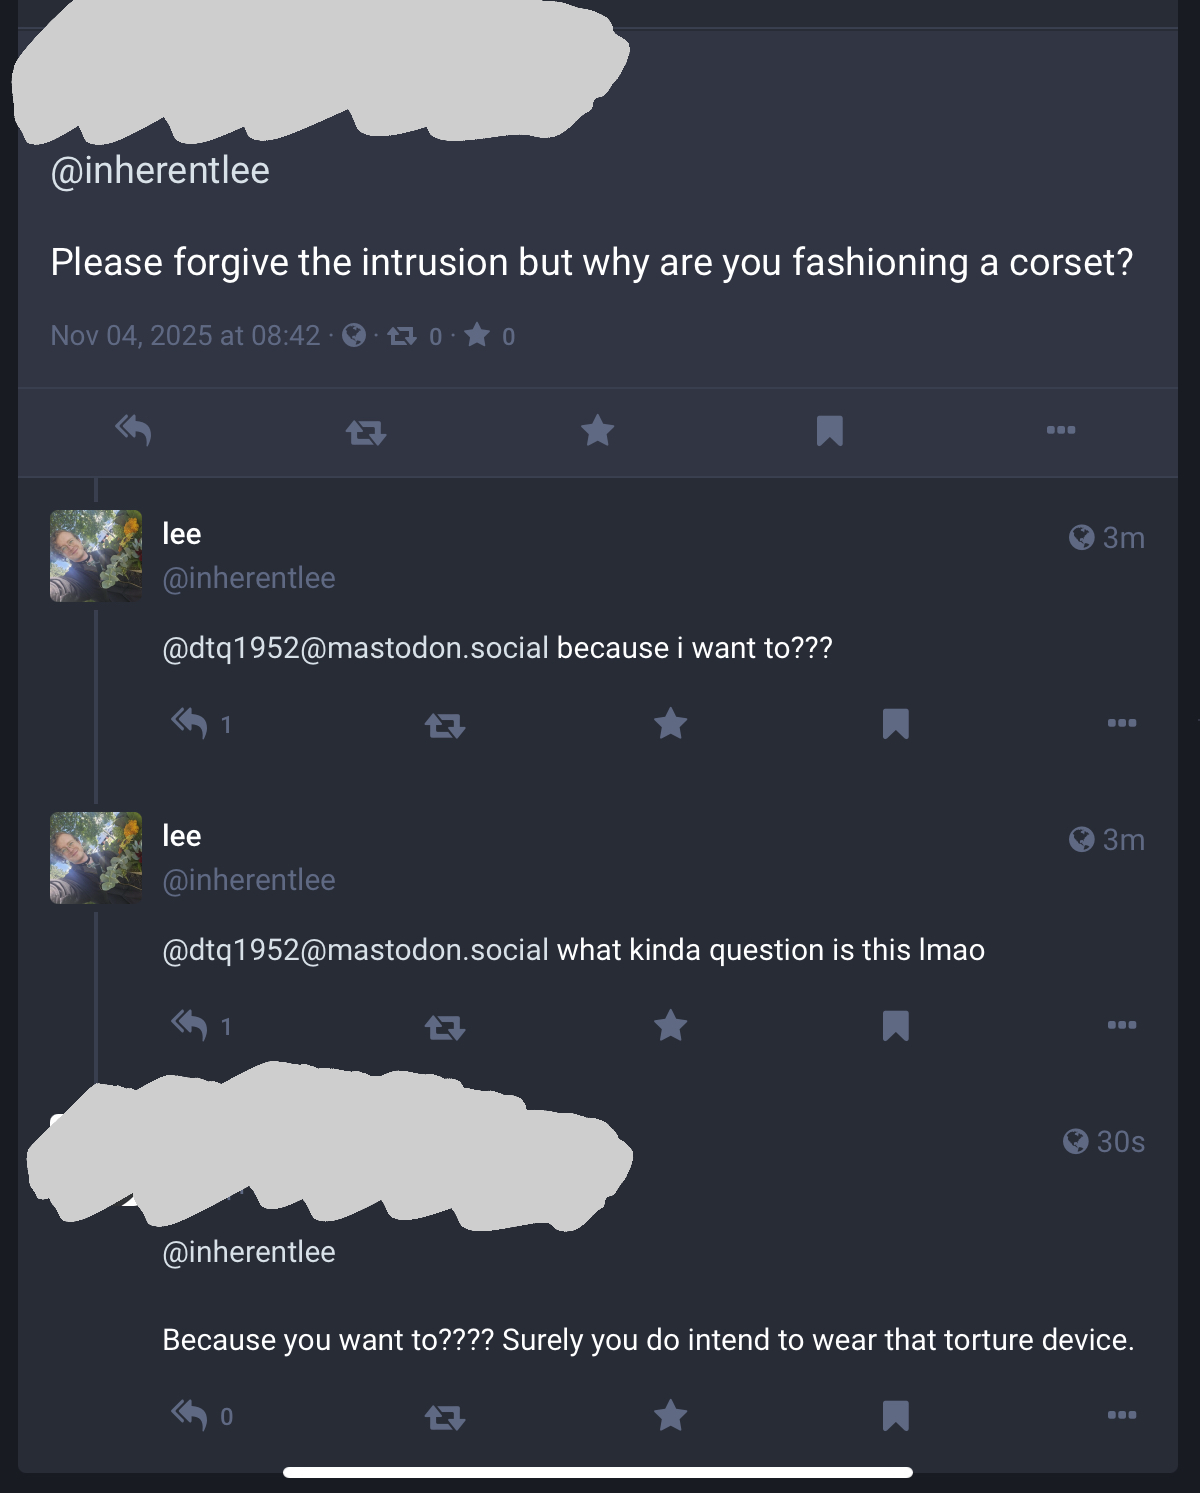The image size is (1200, 1493).
Task: Open more options on "what kinda question" post
Action: [1121, 1024]
